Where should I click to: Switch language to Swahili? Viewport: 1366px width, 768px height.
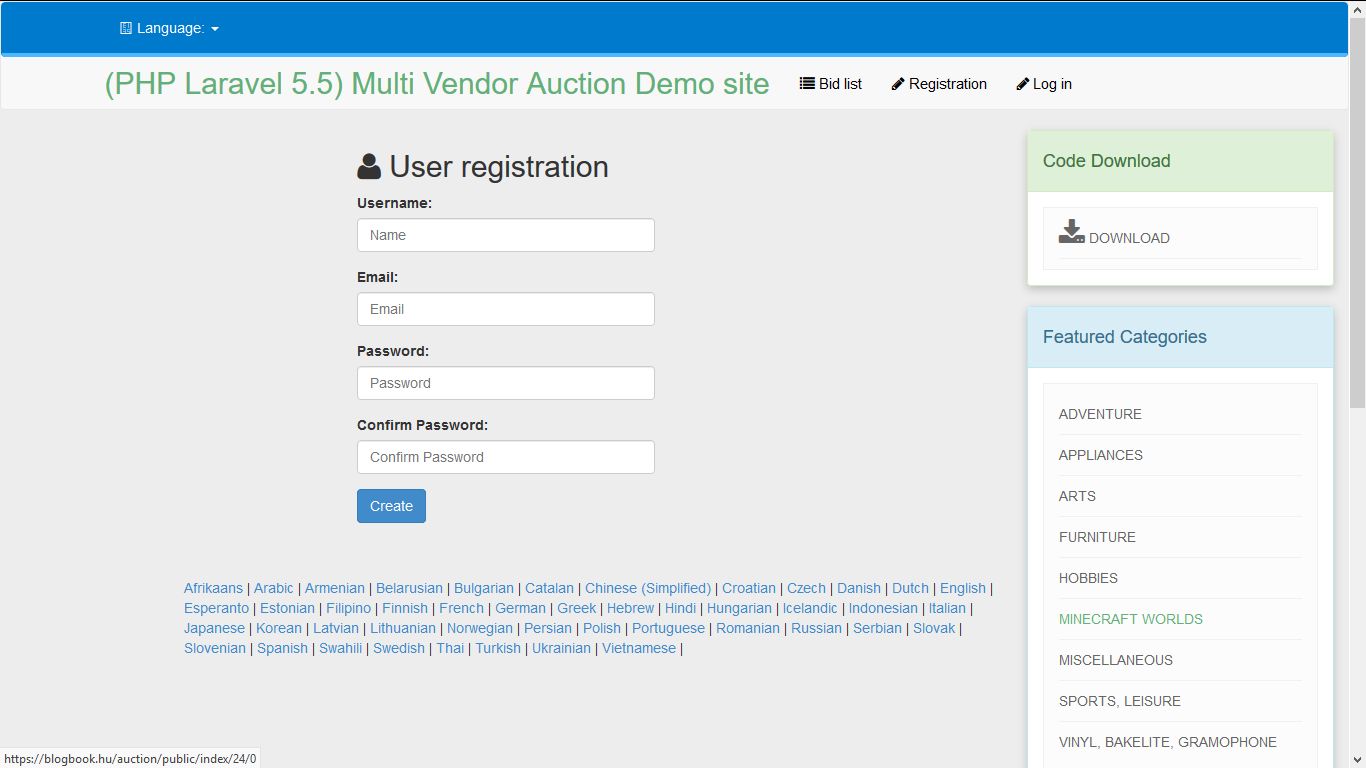pyautogui.click(x=341, y=648)
